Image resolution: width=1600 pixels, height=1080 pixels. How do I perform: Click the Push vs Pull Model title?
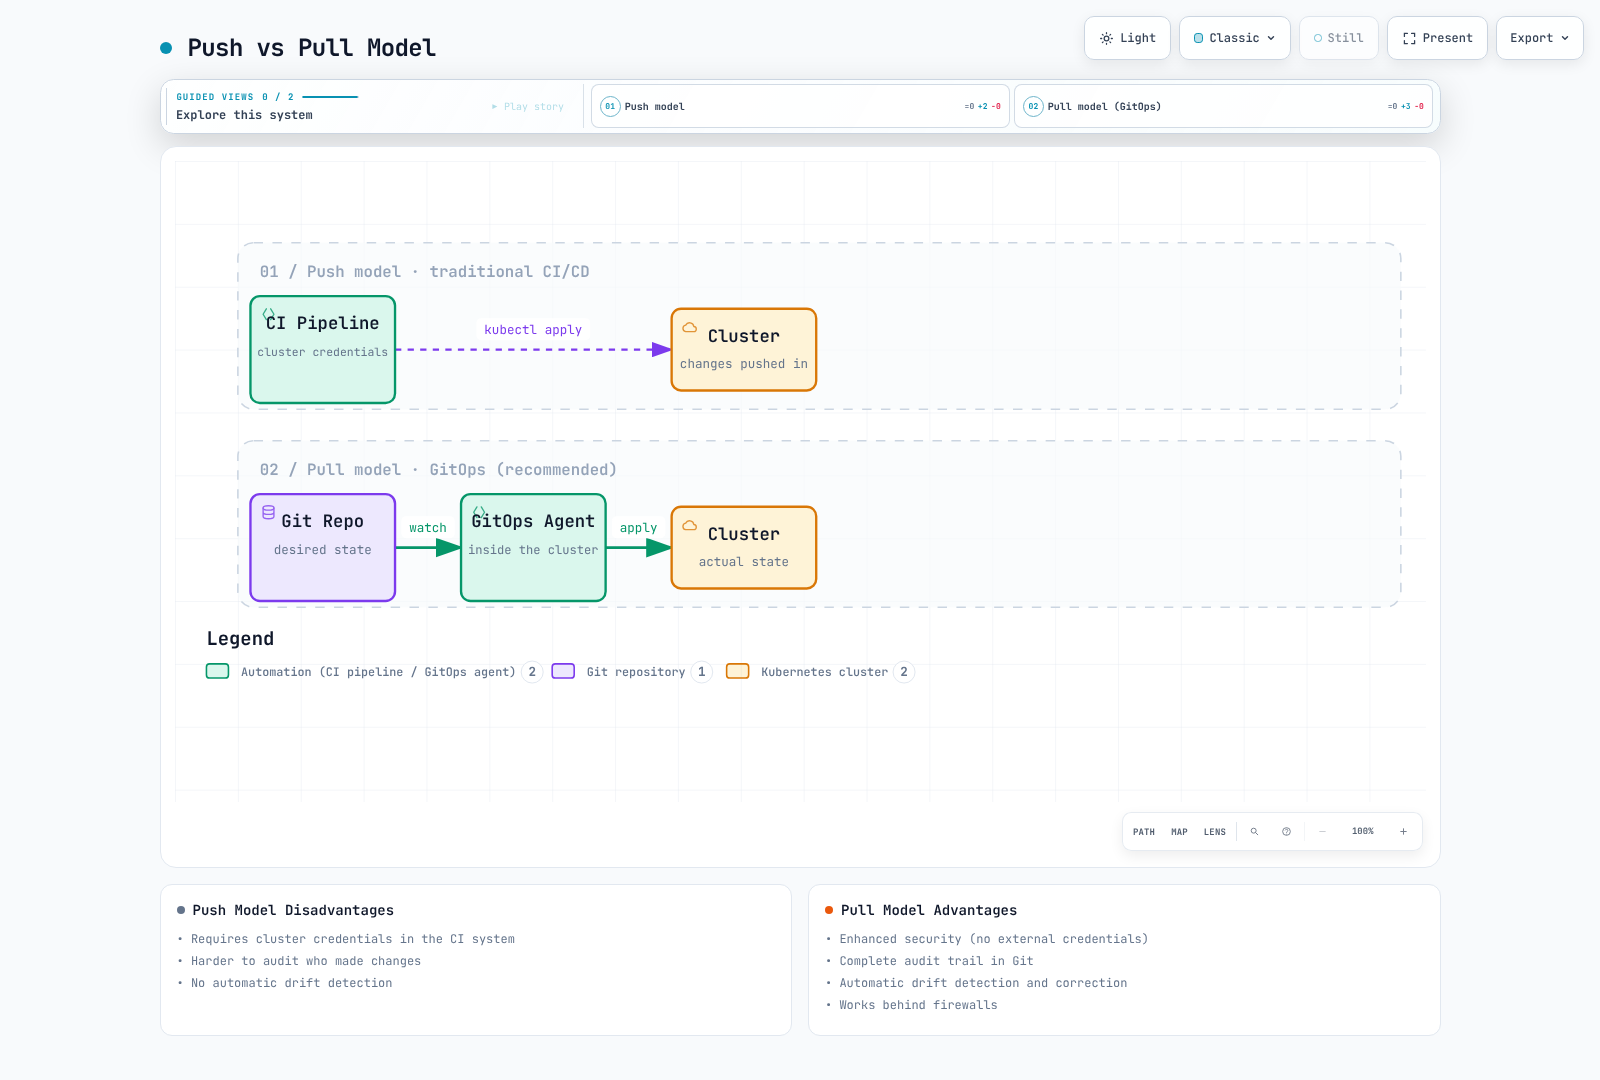point(312,48)
